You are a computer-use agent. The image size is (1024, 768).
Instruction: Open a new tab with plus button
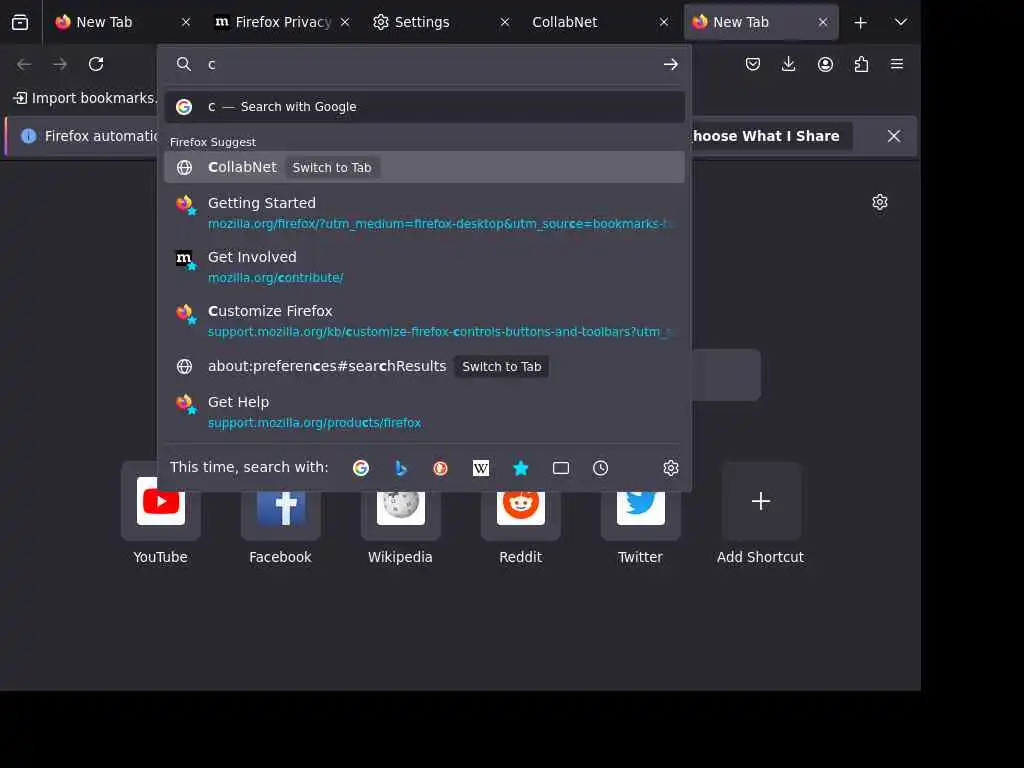tap(861, 22)
